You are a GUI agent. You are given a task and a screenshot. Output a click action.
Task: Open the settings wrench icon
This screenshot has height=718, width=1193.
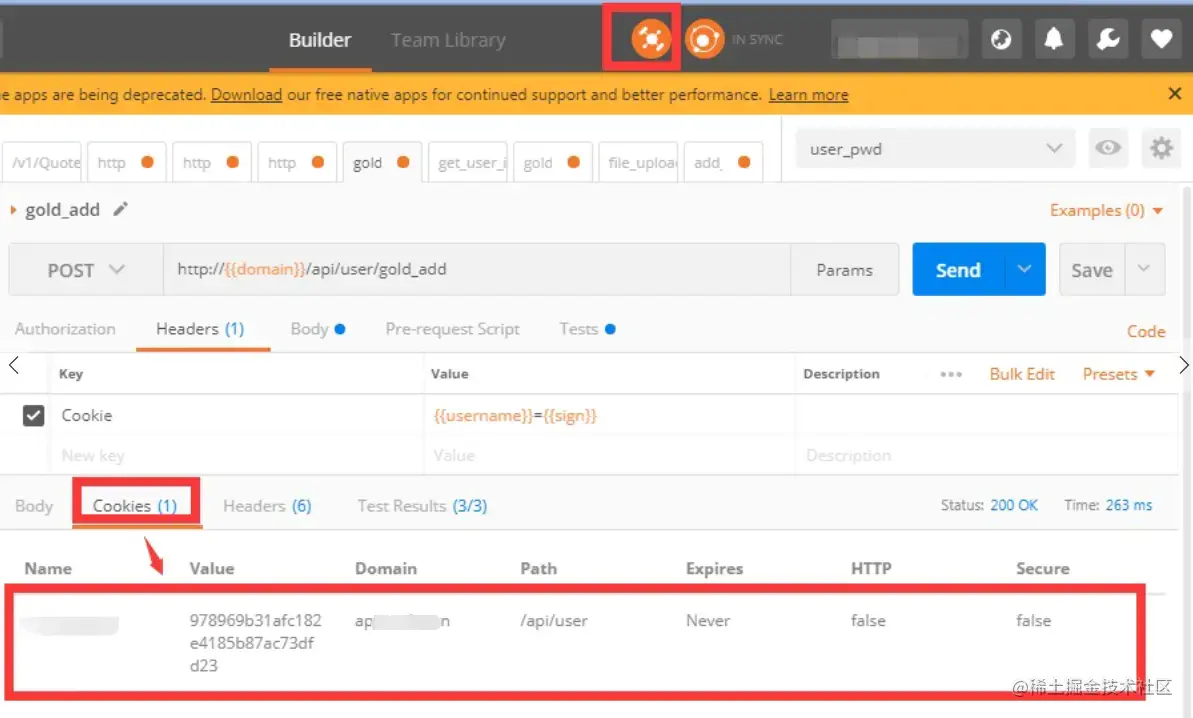coord(1107,39)
